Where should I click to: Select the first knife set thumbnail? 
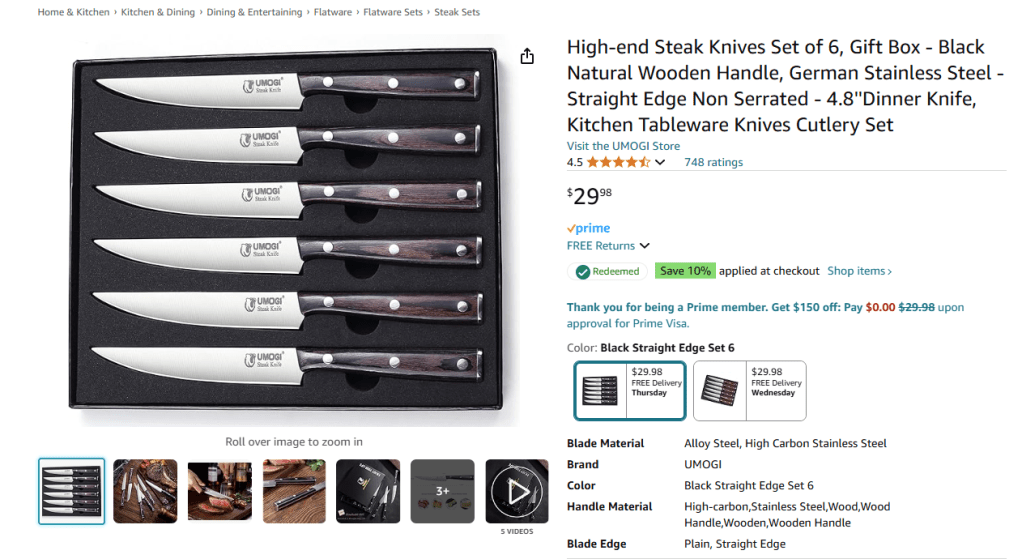tap(71, 491)
